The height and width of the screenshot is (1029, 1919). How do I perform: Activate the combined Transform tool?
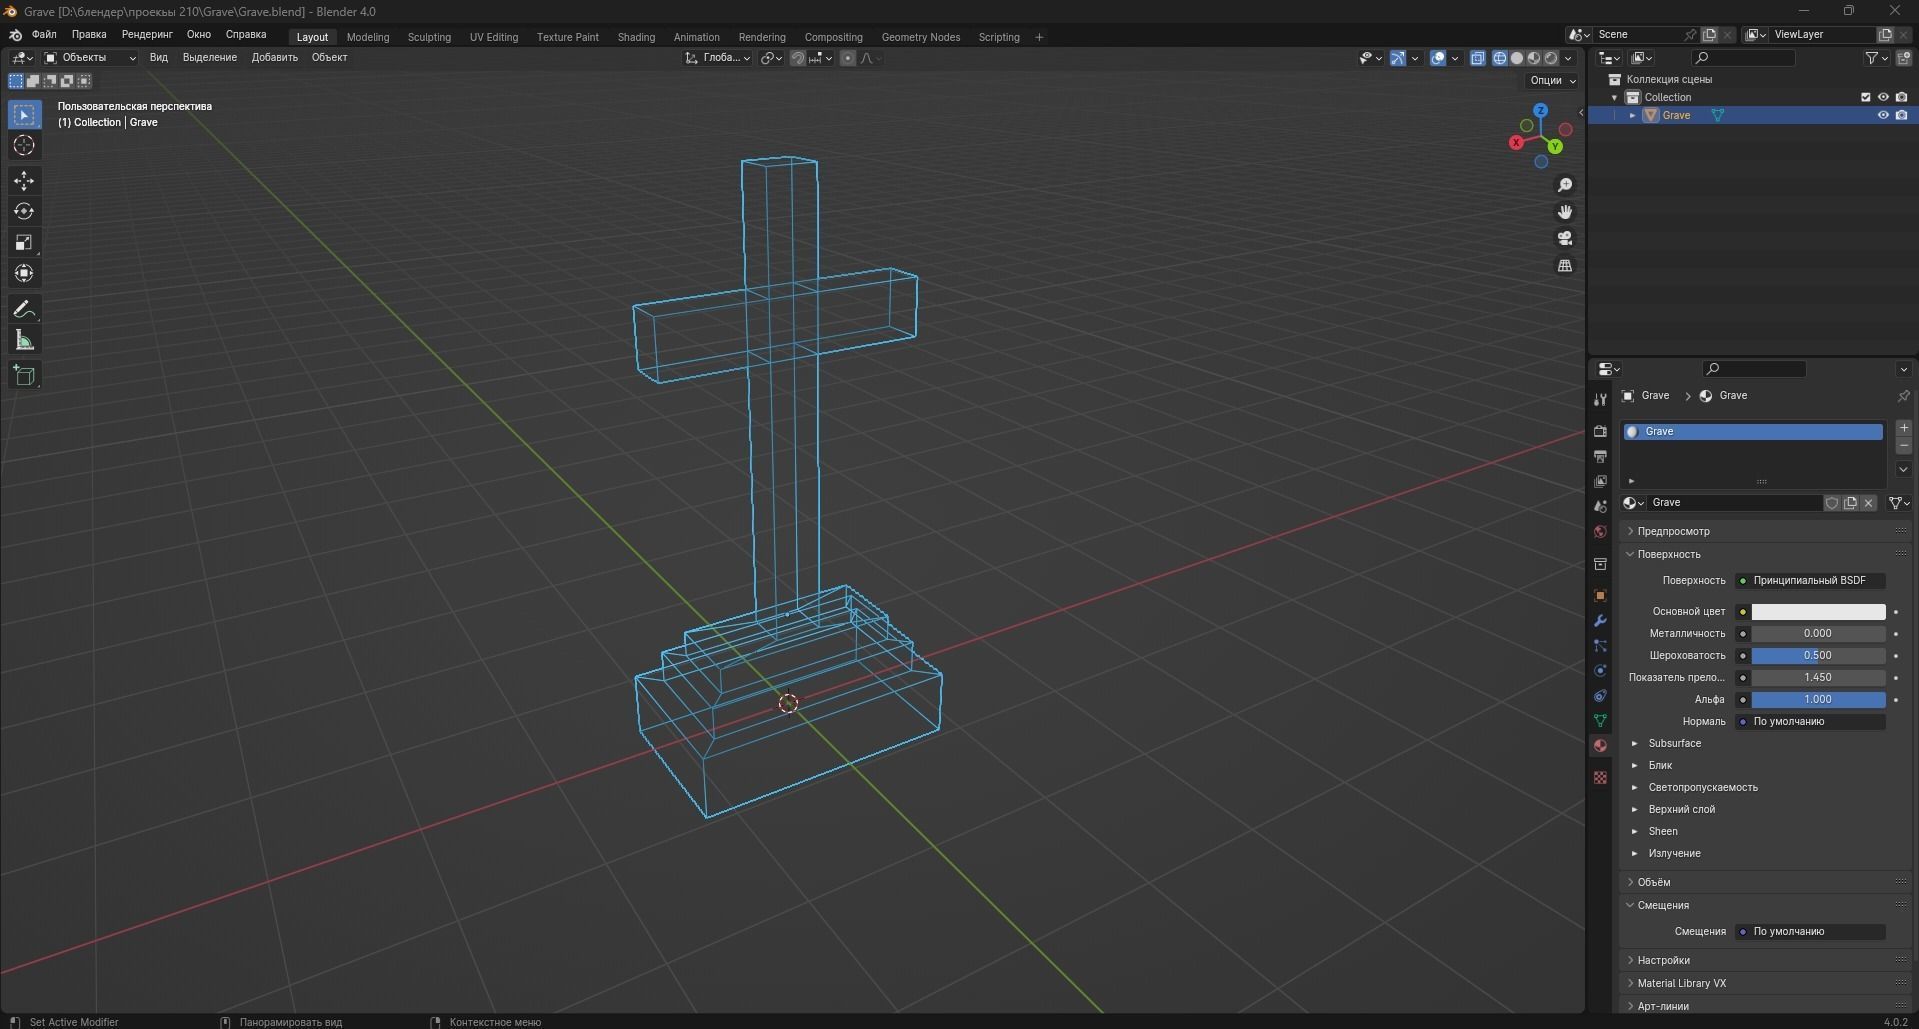24,274
